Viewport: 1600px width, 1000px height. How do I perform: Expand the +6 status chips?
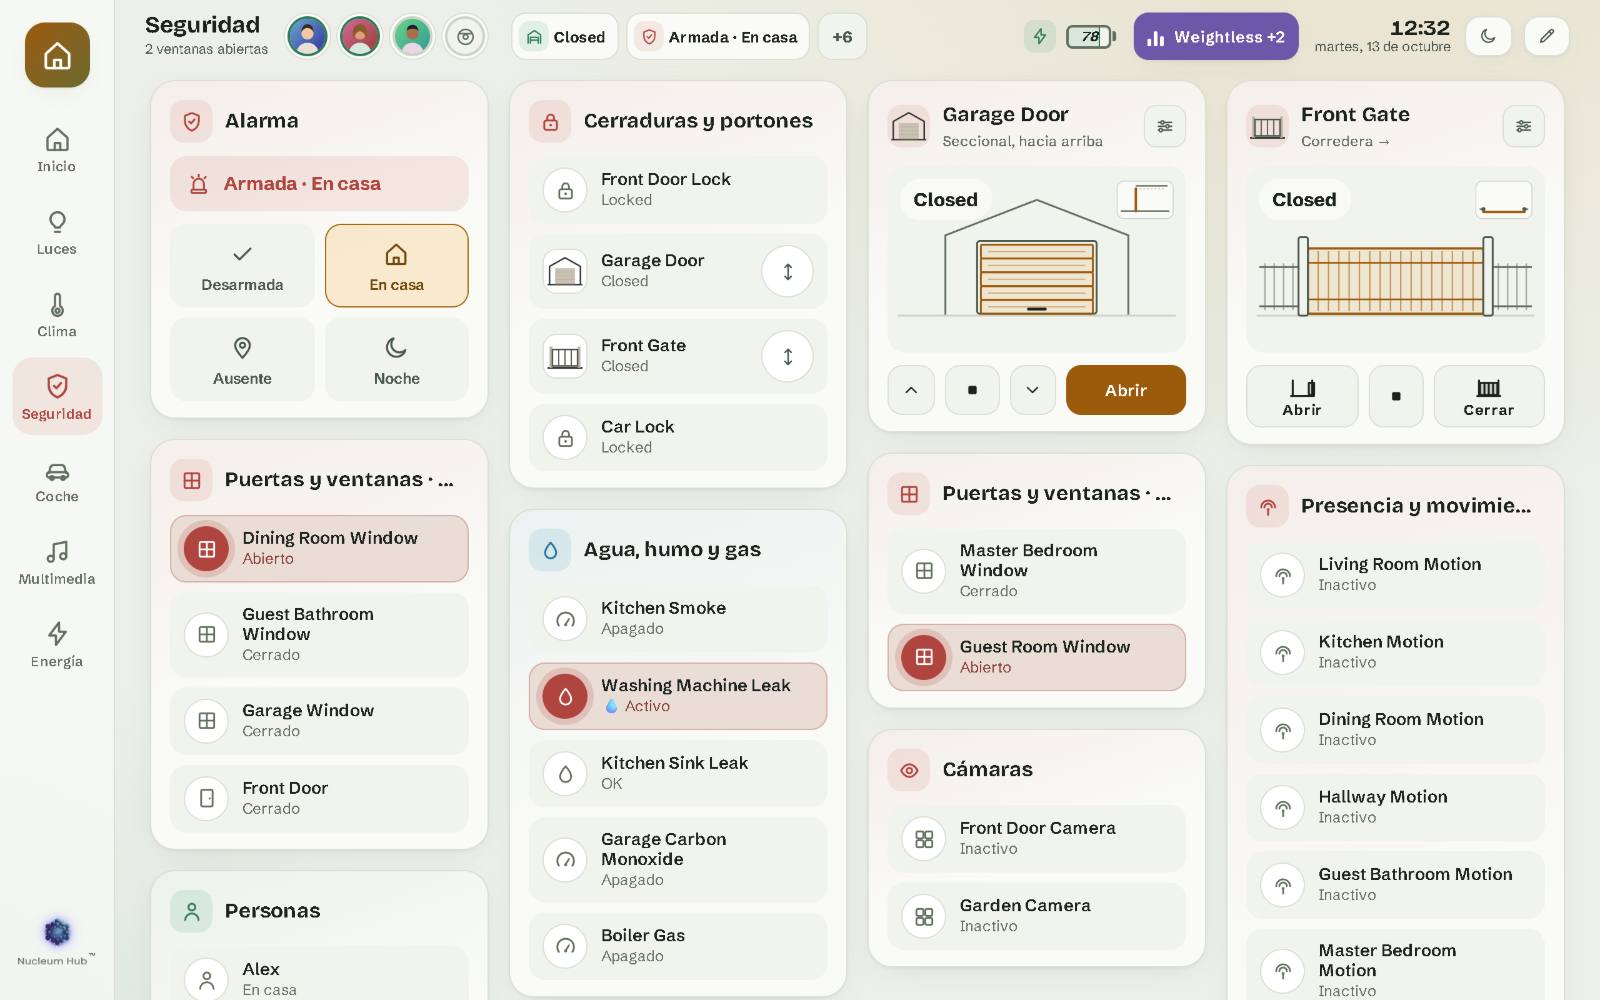click(x=842, y=37)
